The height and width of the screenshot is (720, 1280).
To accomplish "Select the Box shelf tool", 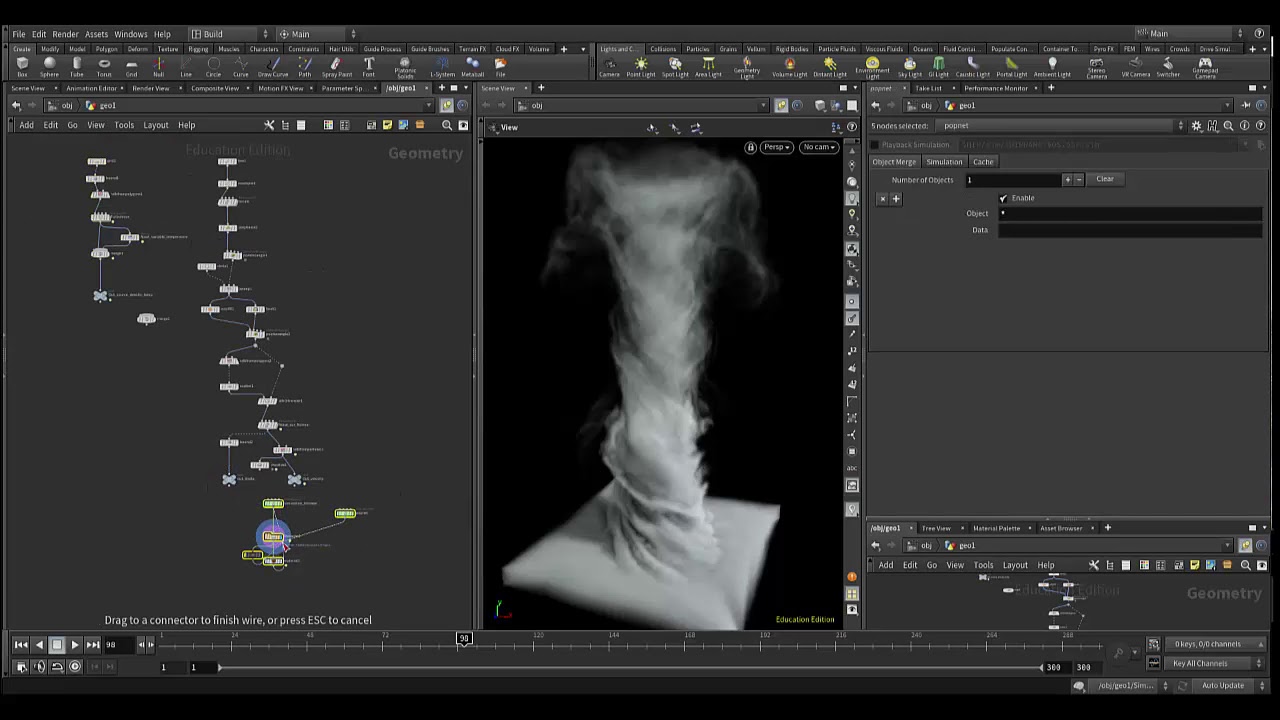I will 22,67.
